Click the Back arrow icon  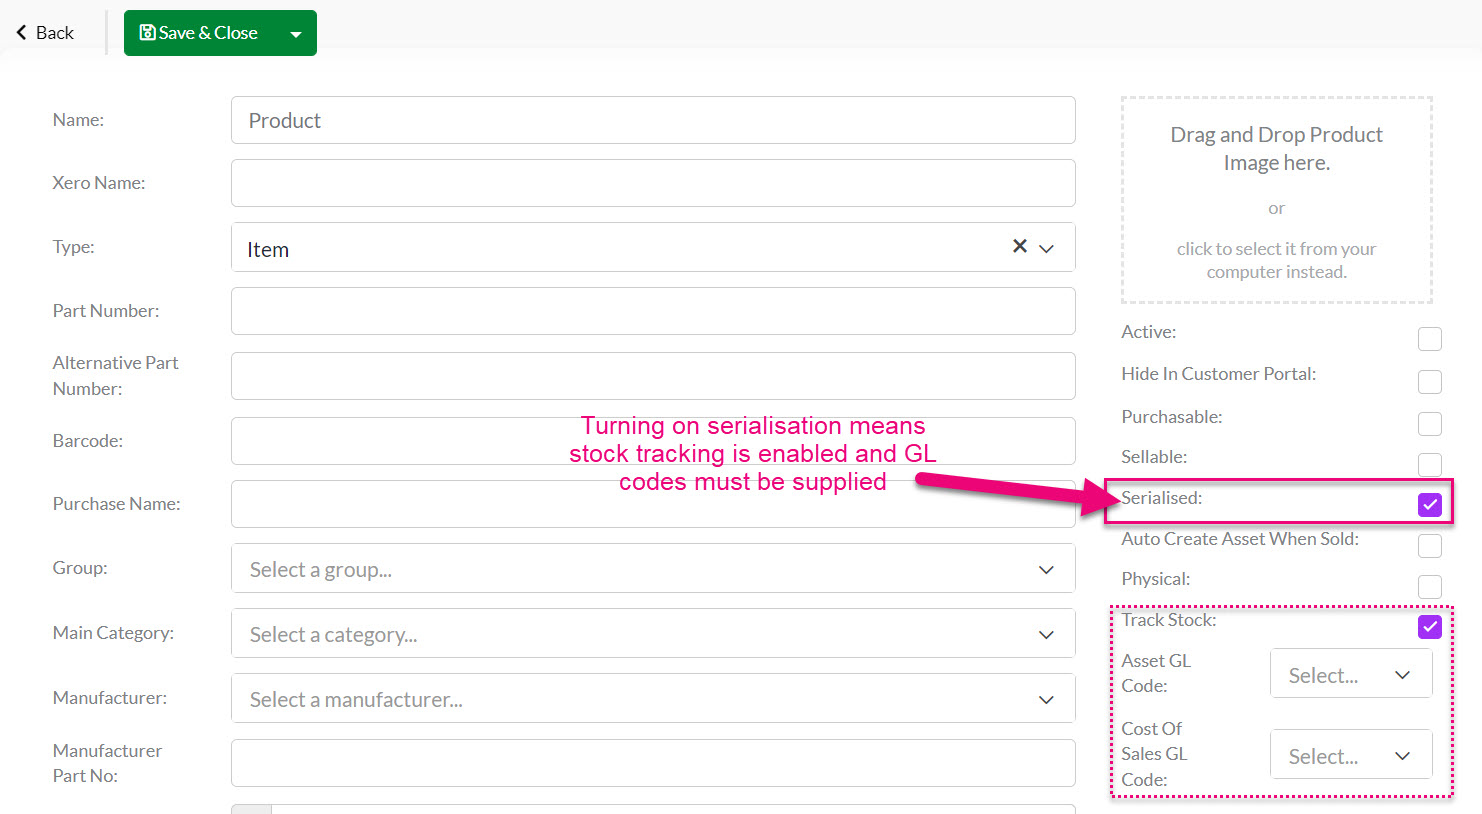click(21, 33)
